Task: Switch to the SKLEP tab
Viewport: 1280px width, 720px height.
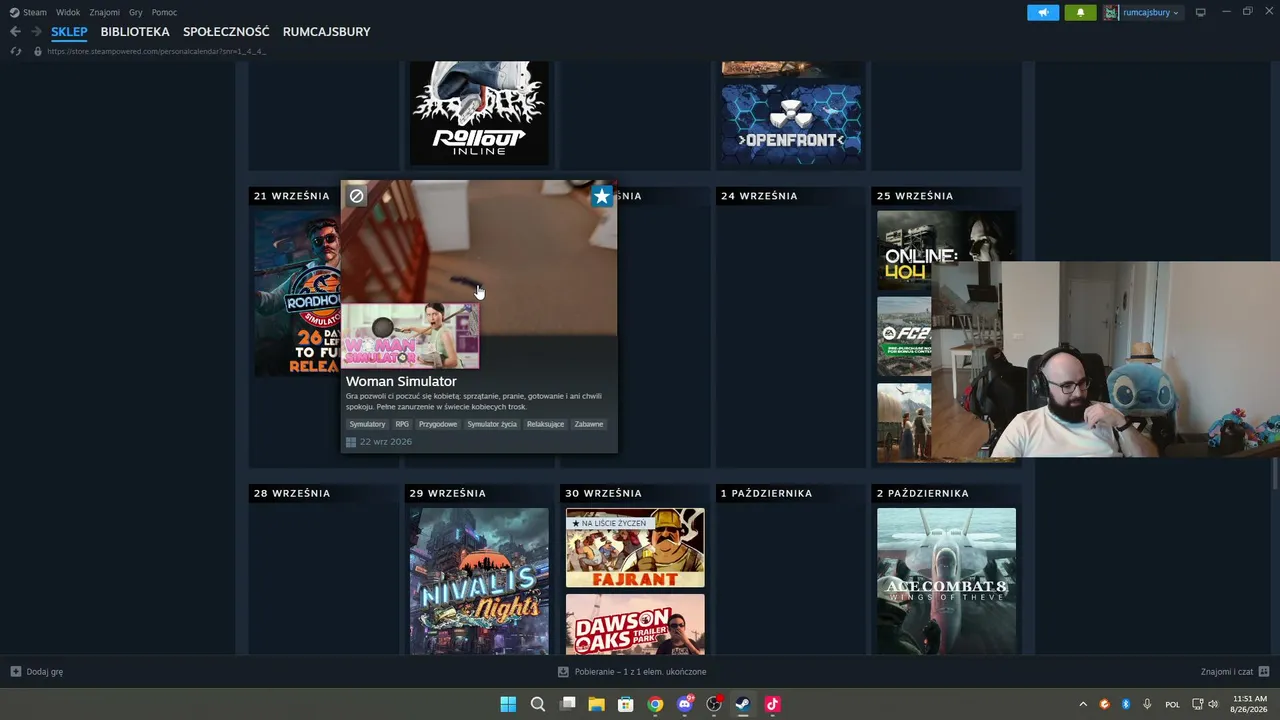Action: coord(69,32)
